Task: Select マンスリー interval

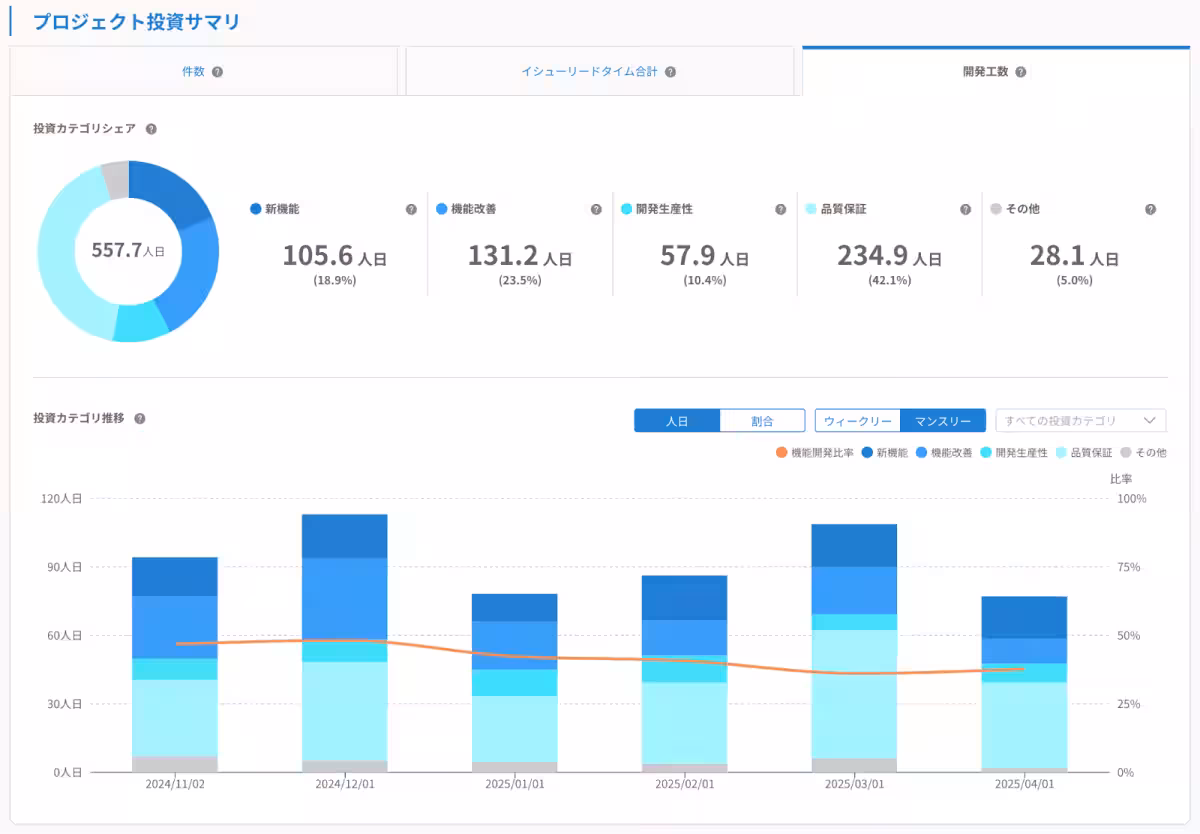Action: tap(943, 421)
